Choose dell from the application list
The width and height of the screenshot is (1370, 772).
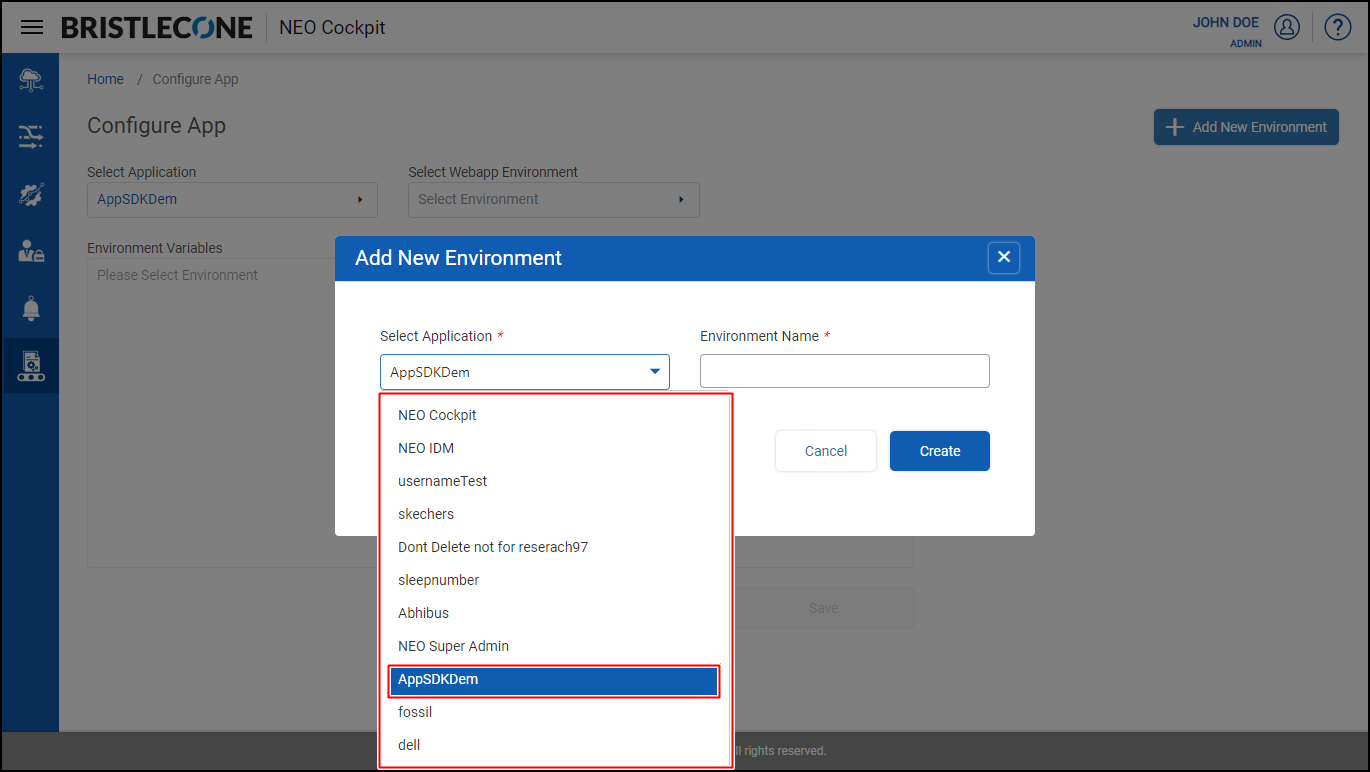point(555,745)
